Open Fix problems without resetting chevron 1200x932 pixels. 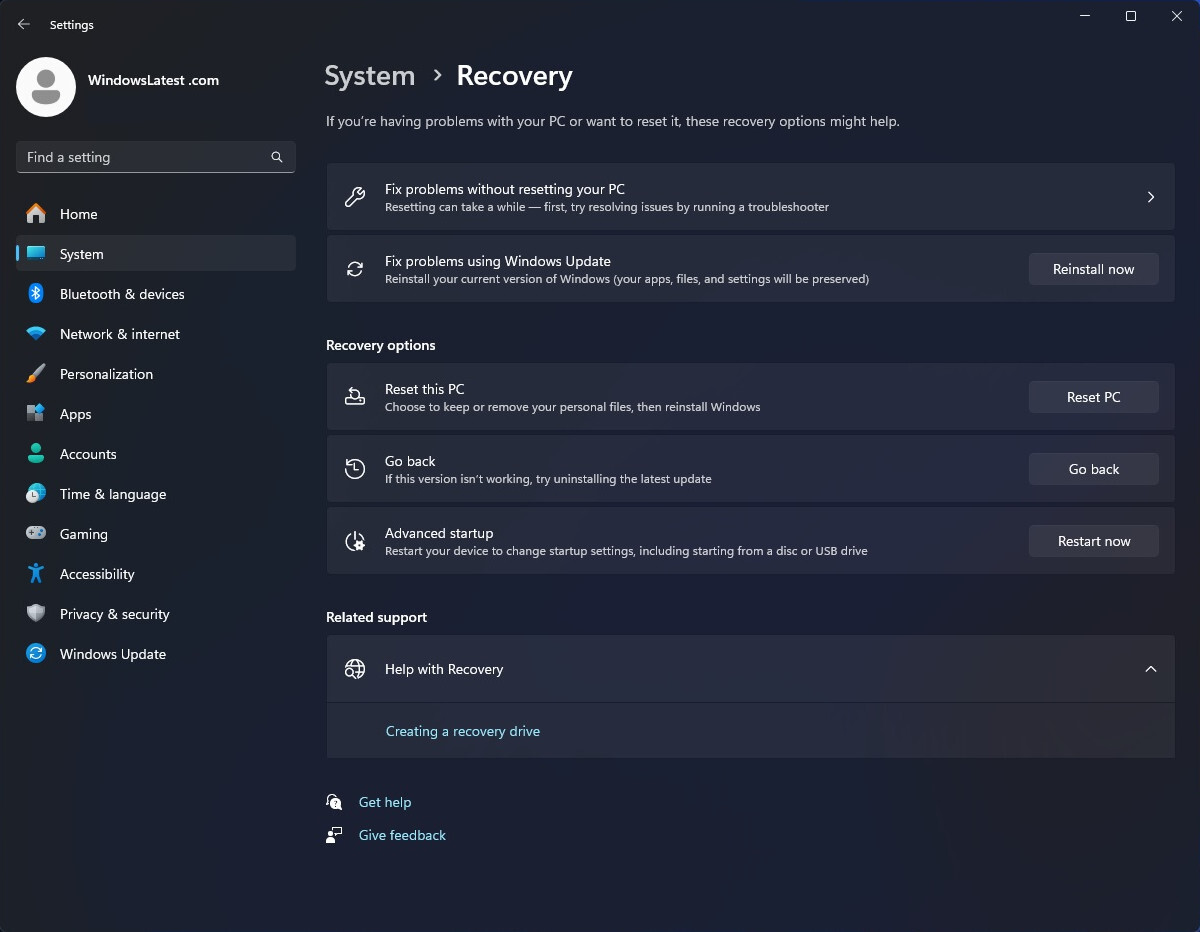pos(1151,197)
